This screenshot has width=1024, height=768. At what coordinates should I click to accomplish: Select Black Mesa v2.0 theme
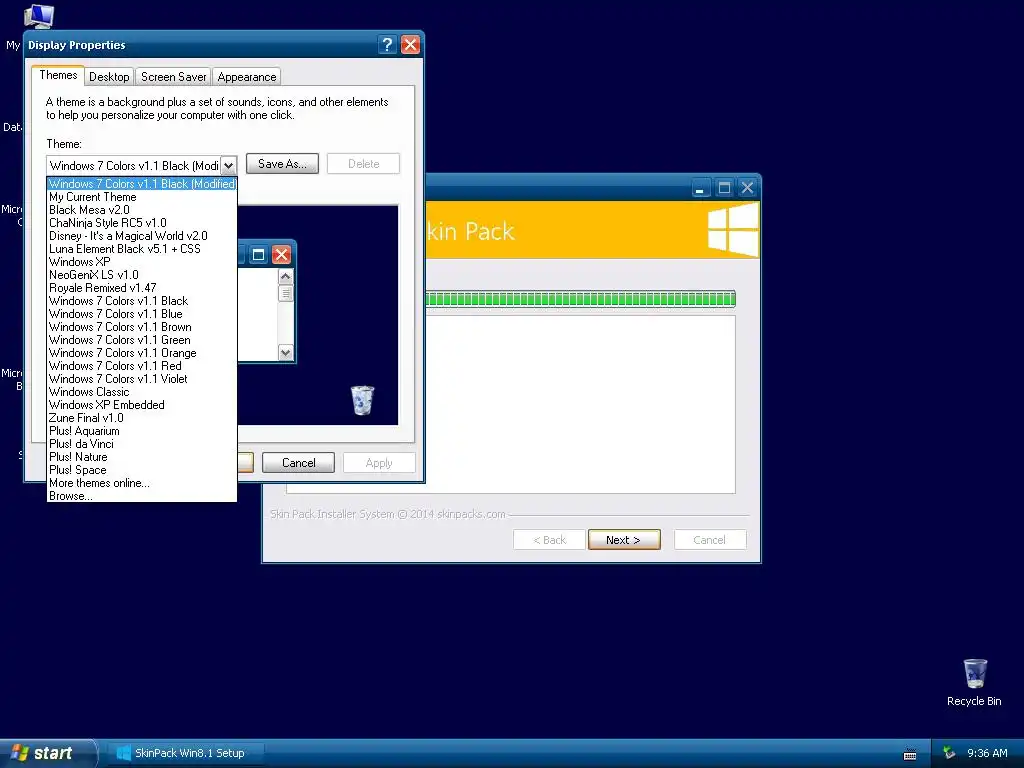click(x=142, y=210)
